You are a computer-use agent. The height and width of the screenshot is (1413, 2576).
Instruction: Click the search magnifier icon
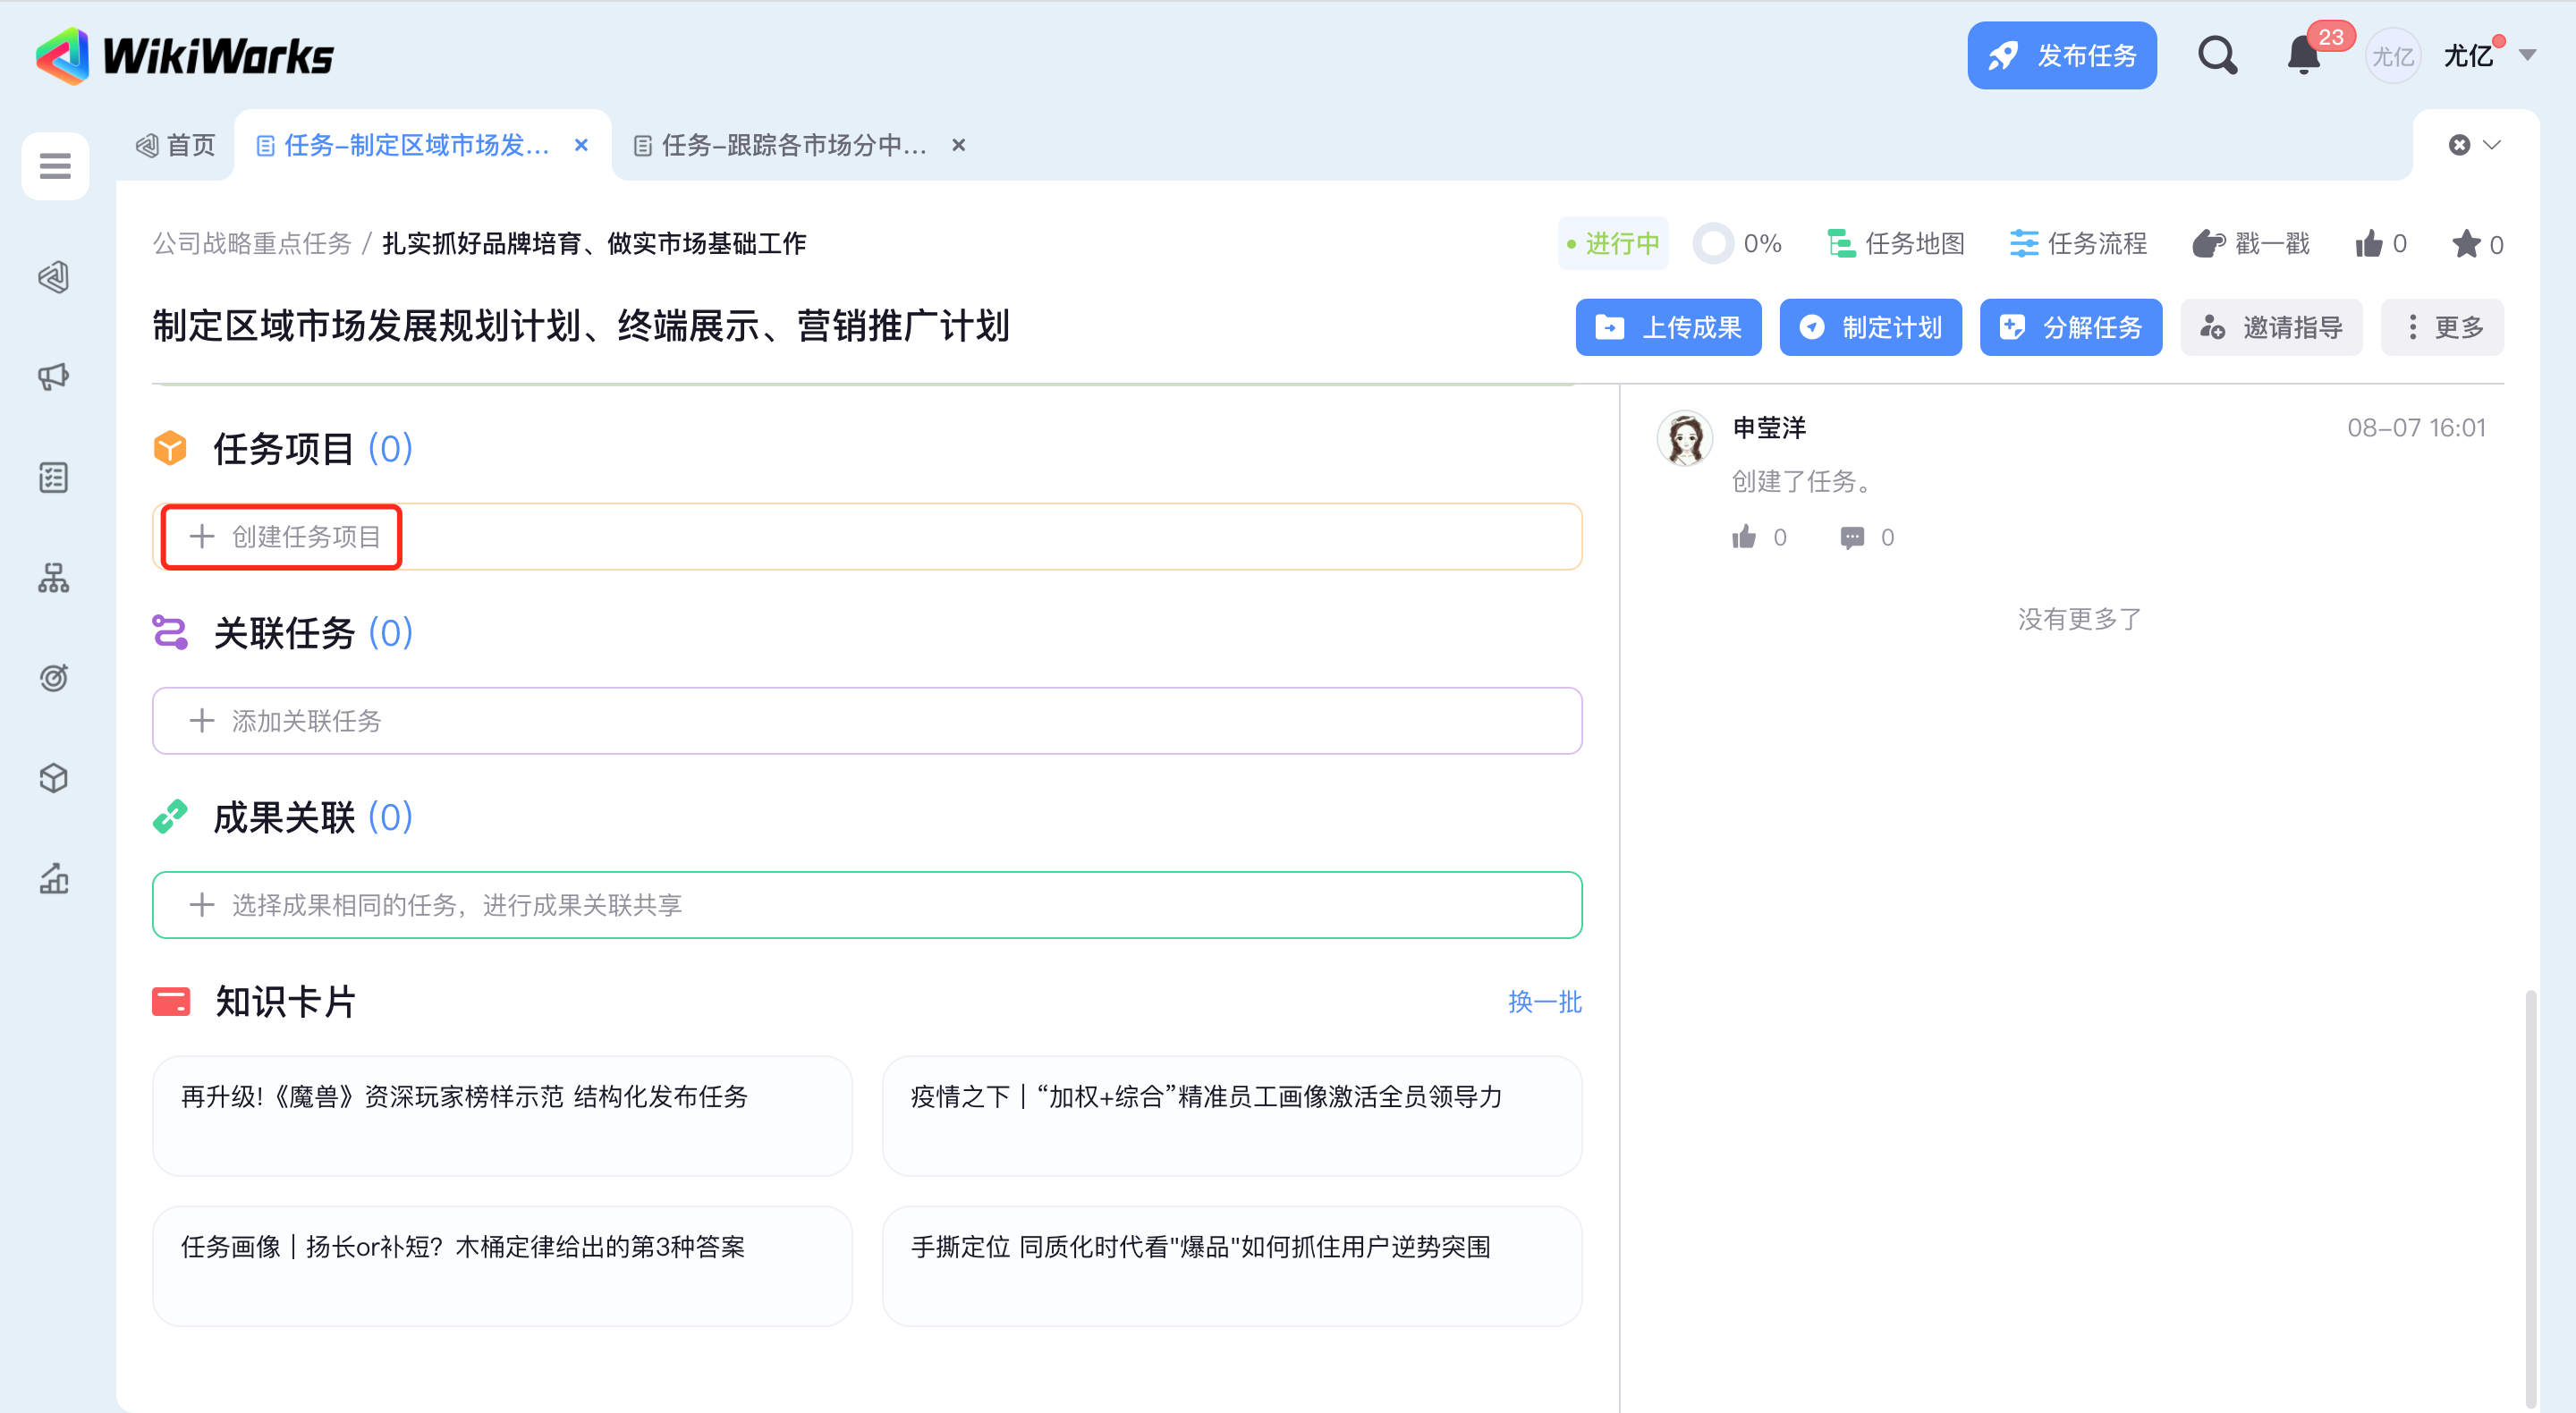[2216, 55]
